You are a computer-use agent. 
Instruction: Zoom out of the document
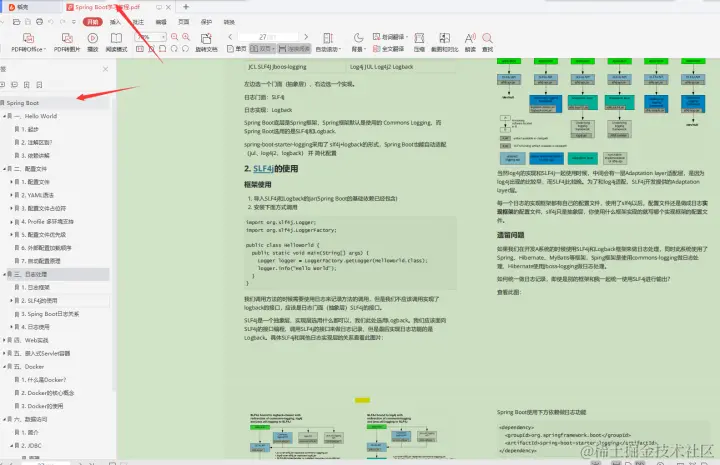click(x=174, y=37)
